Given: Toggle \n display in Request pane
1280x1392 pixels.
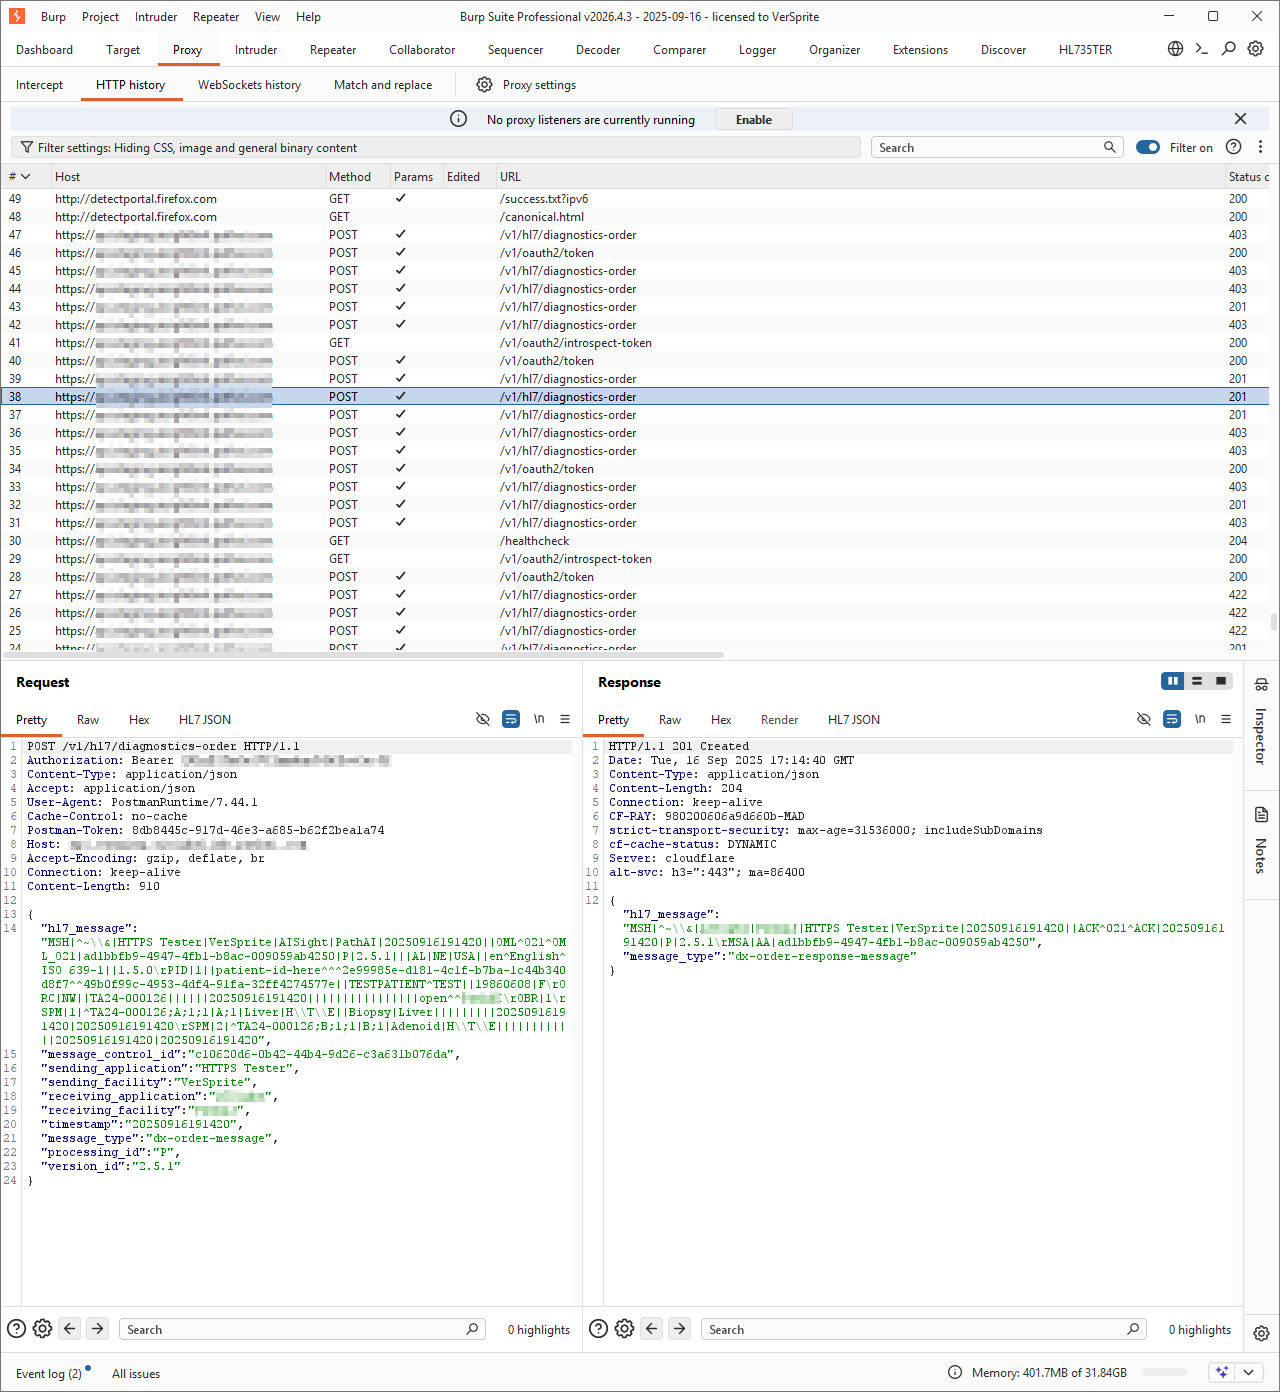Looking at the screenshot, I should coord(539,719).
